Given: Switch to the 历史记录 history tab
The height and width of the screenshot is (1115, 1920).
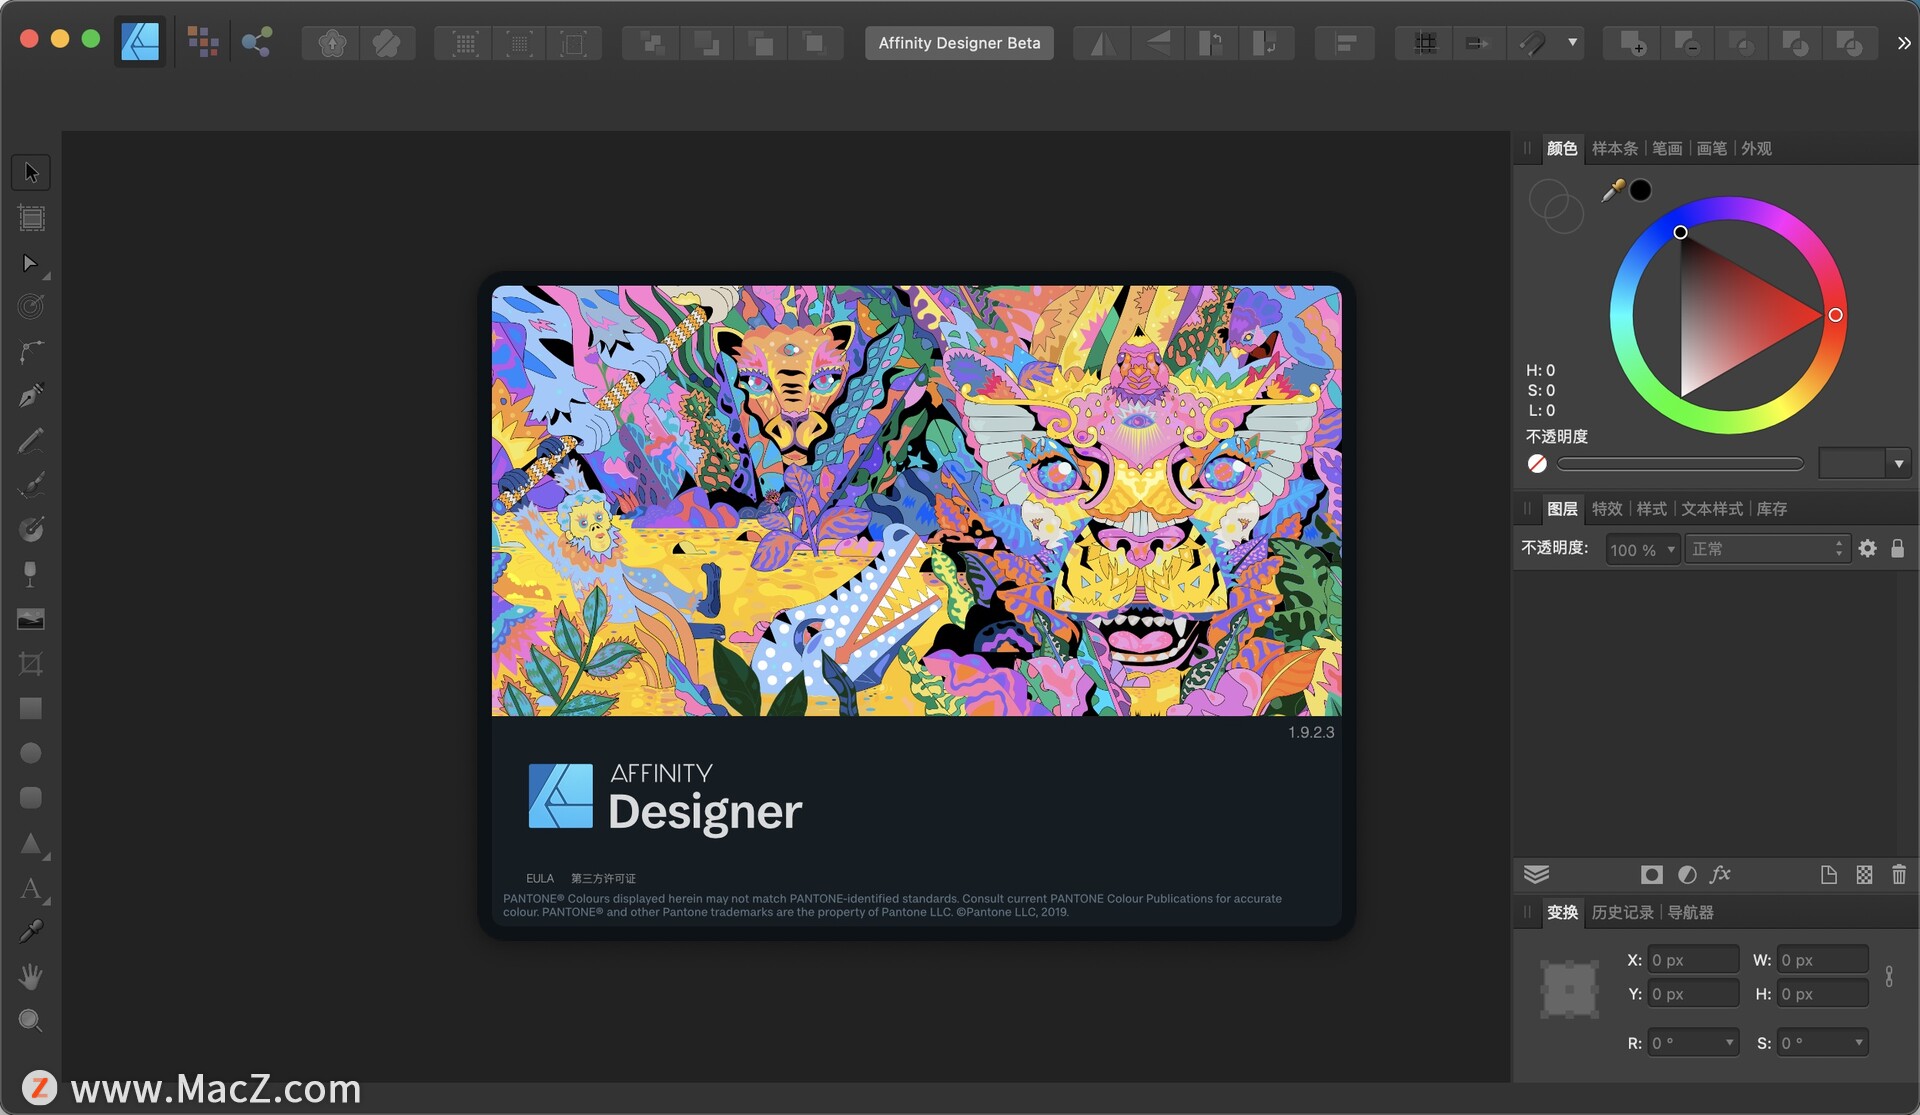Looking at the screenshot, I should 1623,912.
